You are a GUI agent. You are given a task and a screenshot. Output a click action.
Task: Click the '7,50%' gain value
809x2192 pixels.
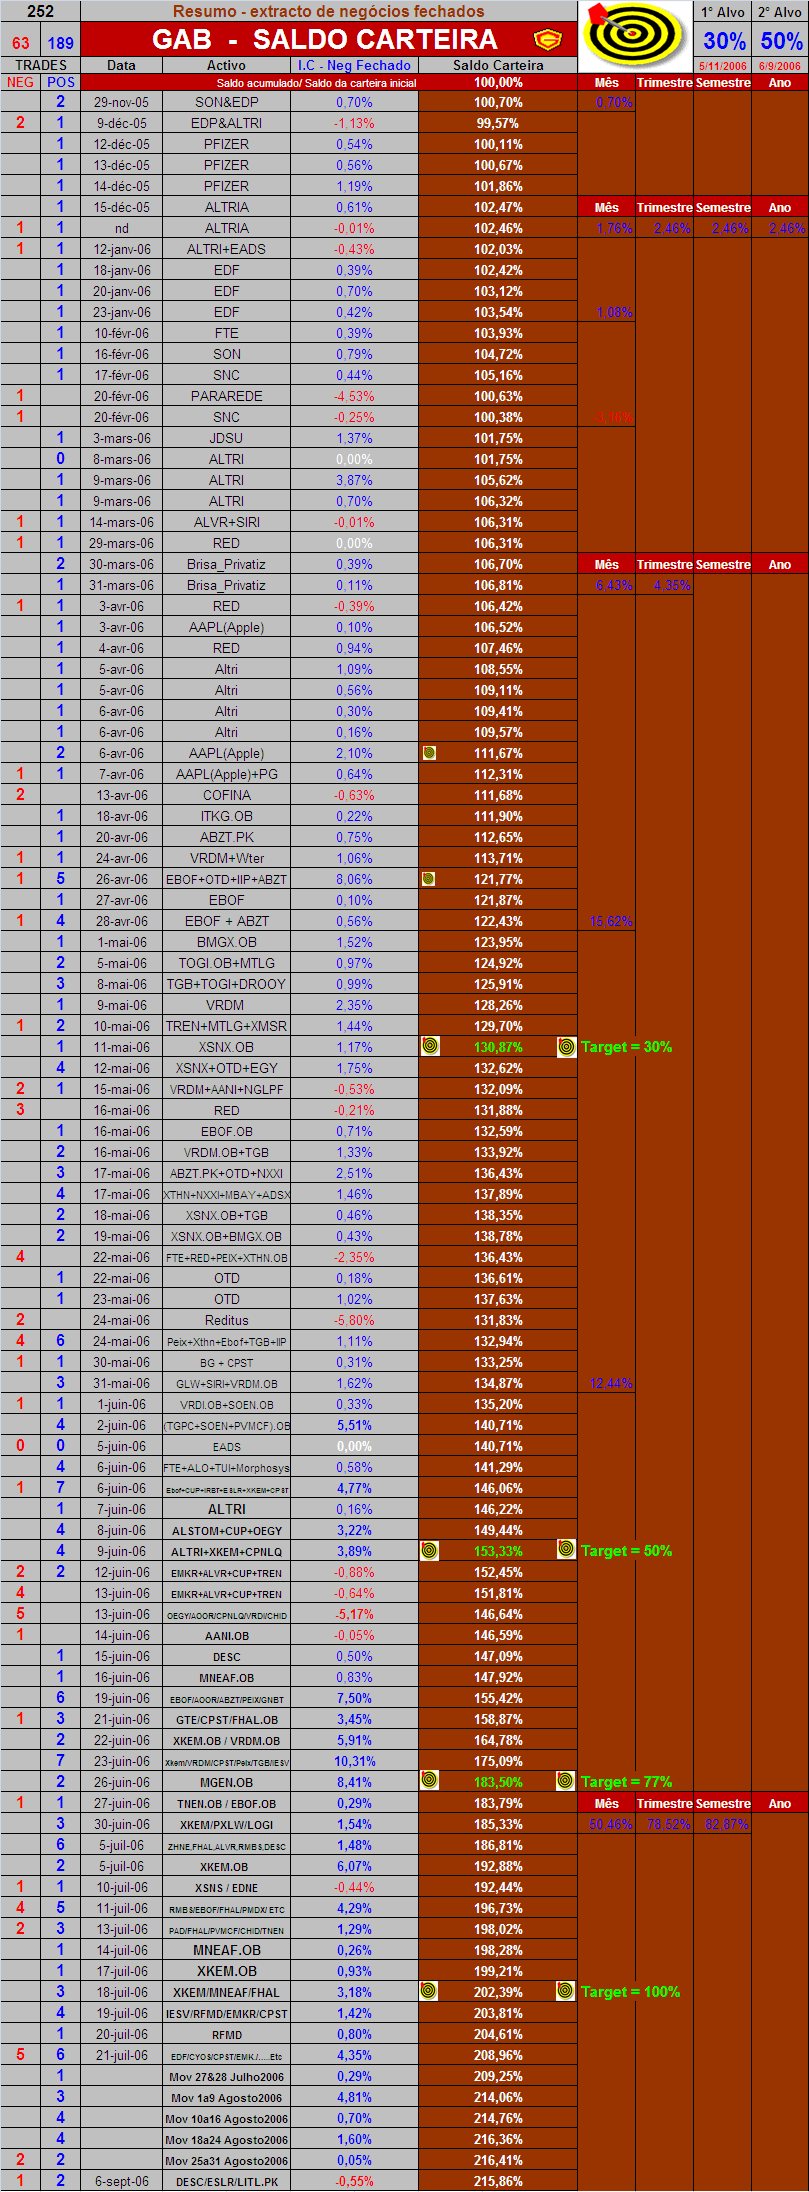(x=354, y=1698)
